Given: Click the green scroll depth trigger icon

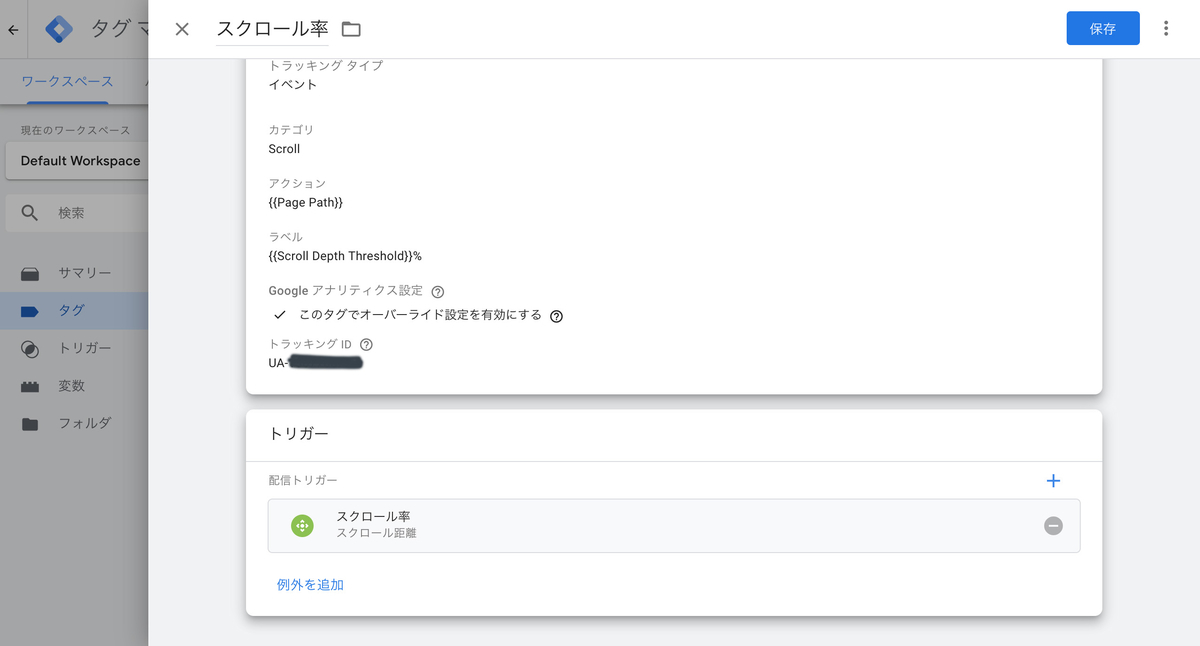Looking at the screenshot, I should (302, 525).
